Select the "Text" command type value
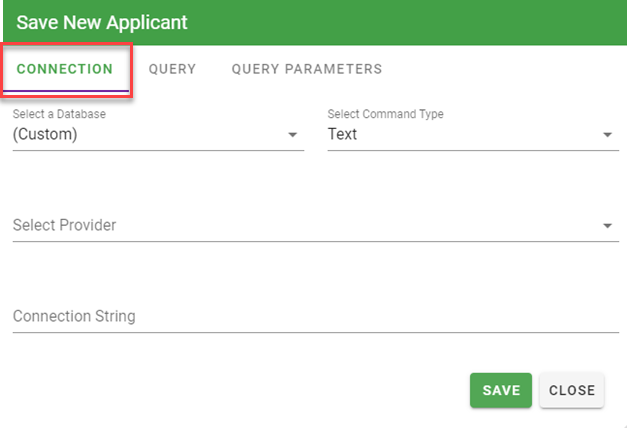 click(342, 134)
